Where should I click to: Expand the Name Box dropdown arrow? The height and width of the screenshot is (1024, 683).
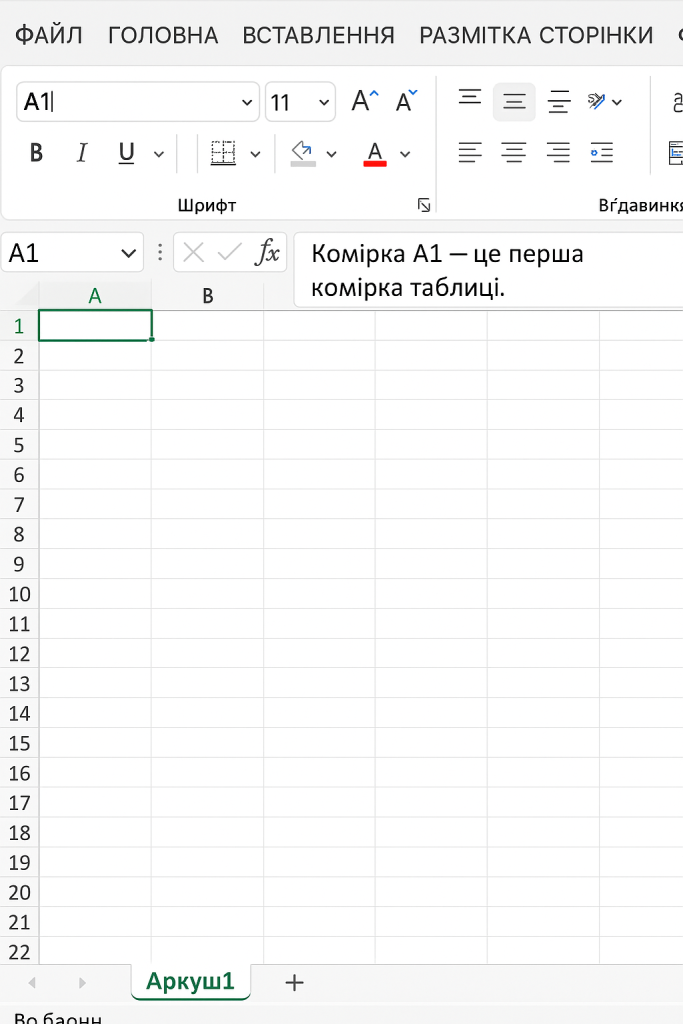tap(129, 253)
